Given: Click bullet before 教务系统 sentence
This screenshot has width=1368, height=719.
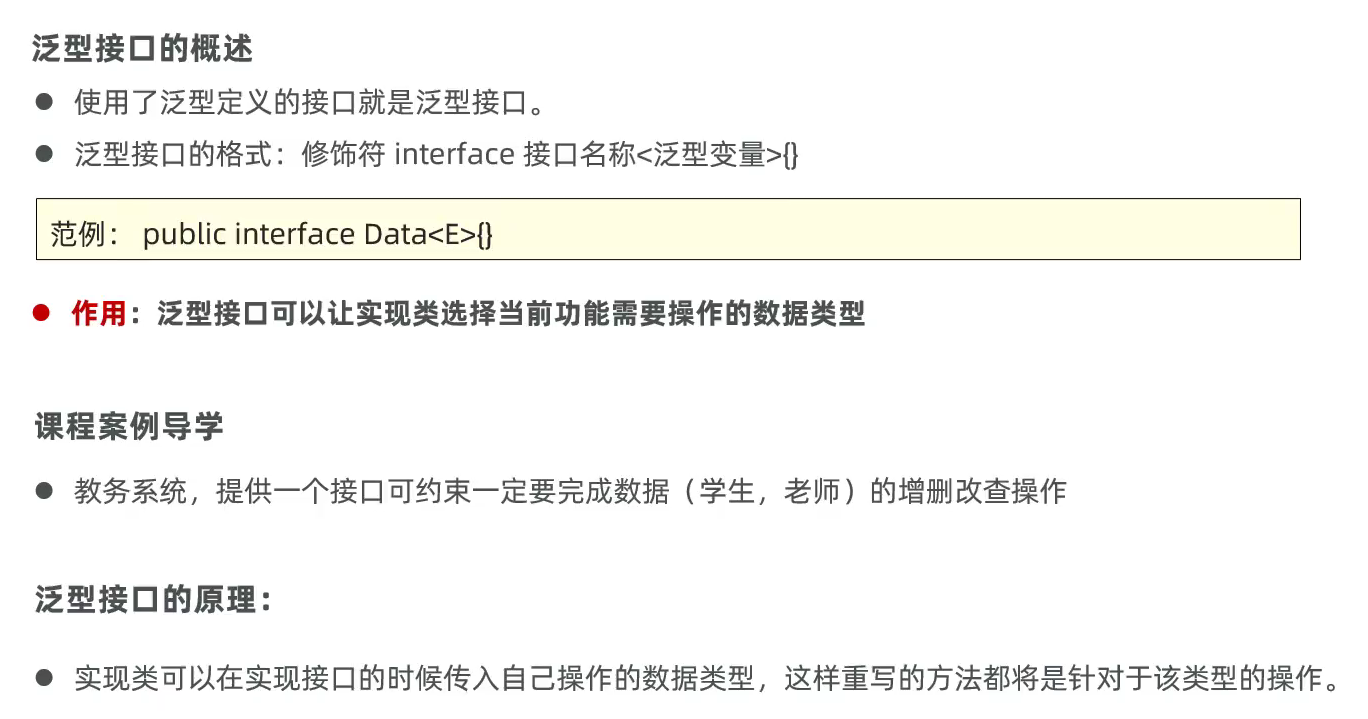Looking at the screenshot, I should pos(43,491).
